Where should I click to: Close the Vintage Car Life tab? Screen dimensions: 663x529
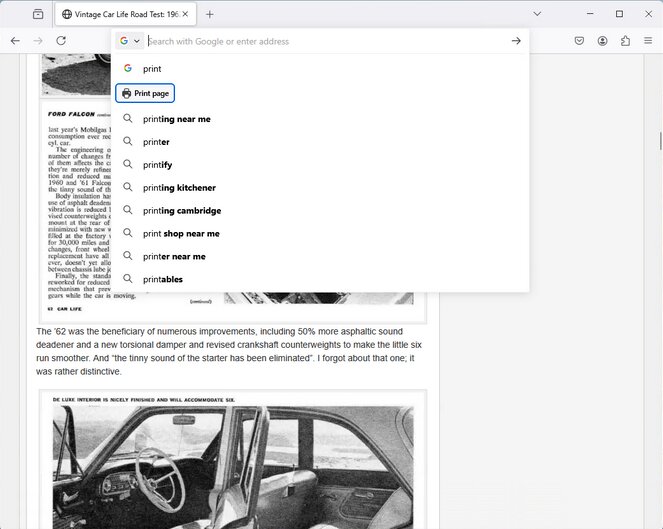point(185,14)
